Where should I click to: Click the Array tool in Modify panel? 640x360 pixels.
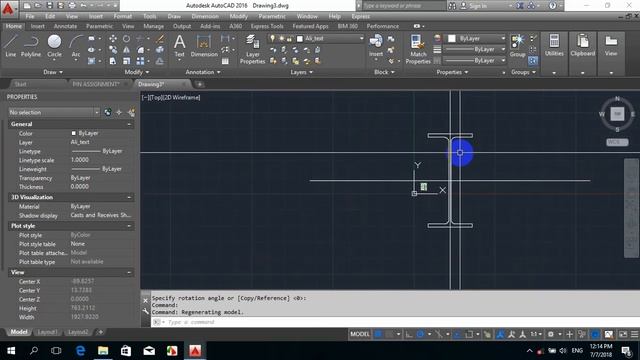coord(140,61)
